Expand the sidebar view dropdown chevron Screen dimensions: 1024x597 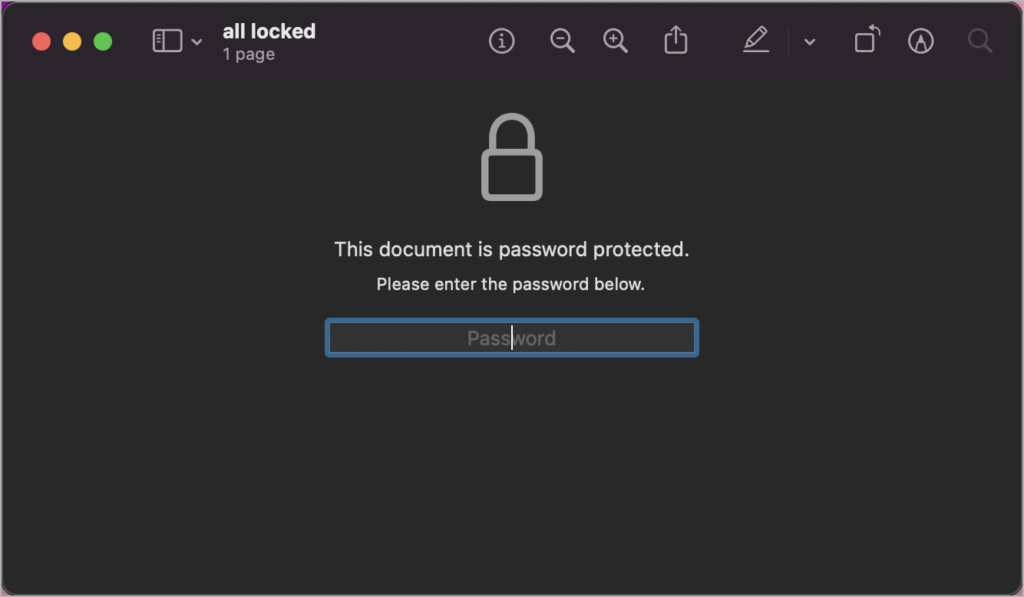pos(197,42)
